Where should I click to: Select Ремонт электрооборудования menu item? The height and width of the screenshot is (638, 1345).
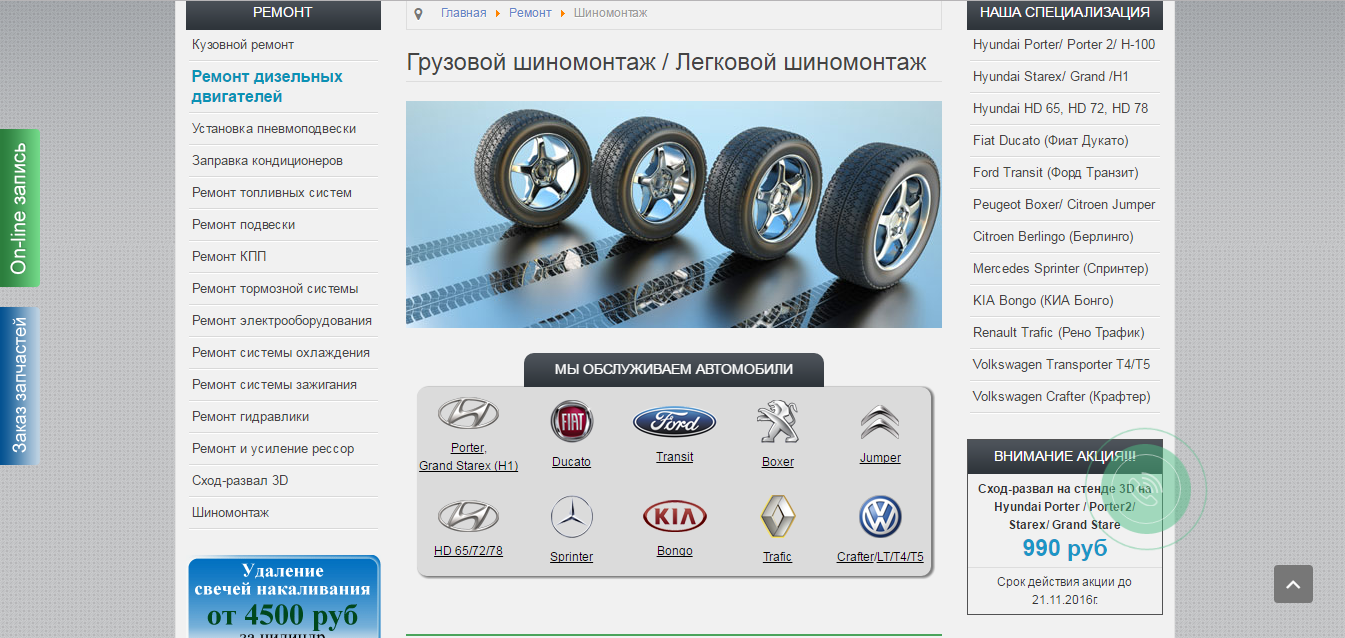(x=283, y=321)
